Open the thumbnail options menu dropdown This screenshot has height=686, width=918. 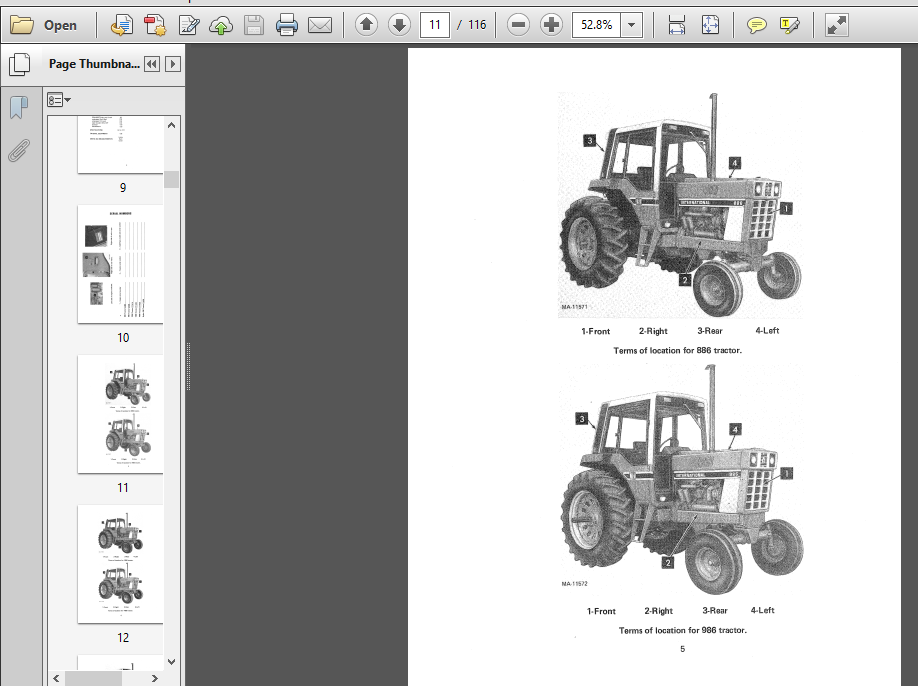tap(59, 100)
